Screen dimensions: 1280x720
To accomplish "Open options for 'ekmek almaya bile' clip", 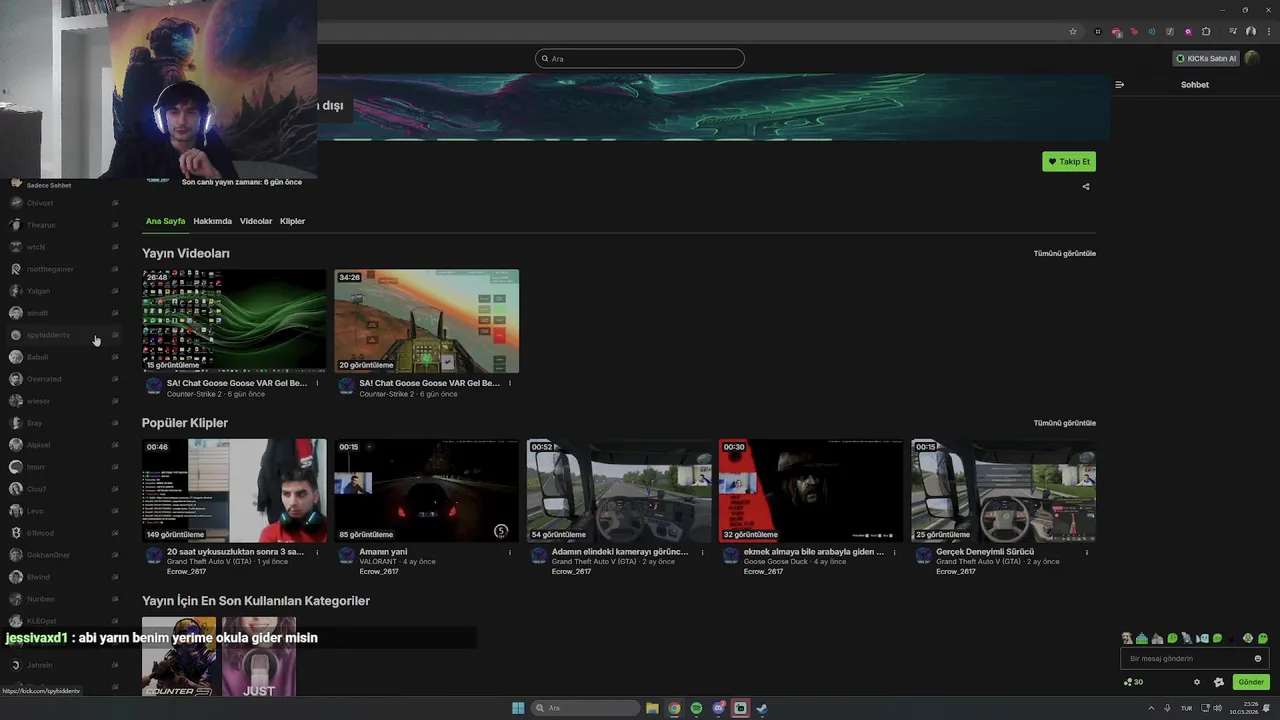I will (x=894, y=552).
